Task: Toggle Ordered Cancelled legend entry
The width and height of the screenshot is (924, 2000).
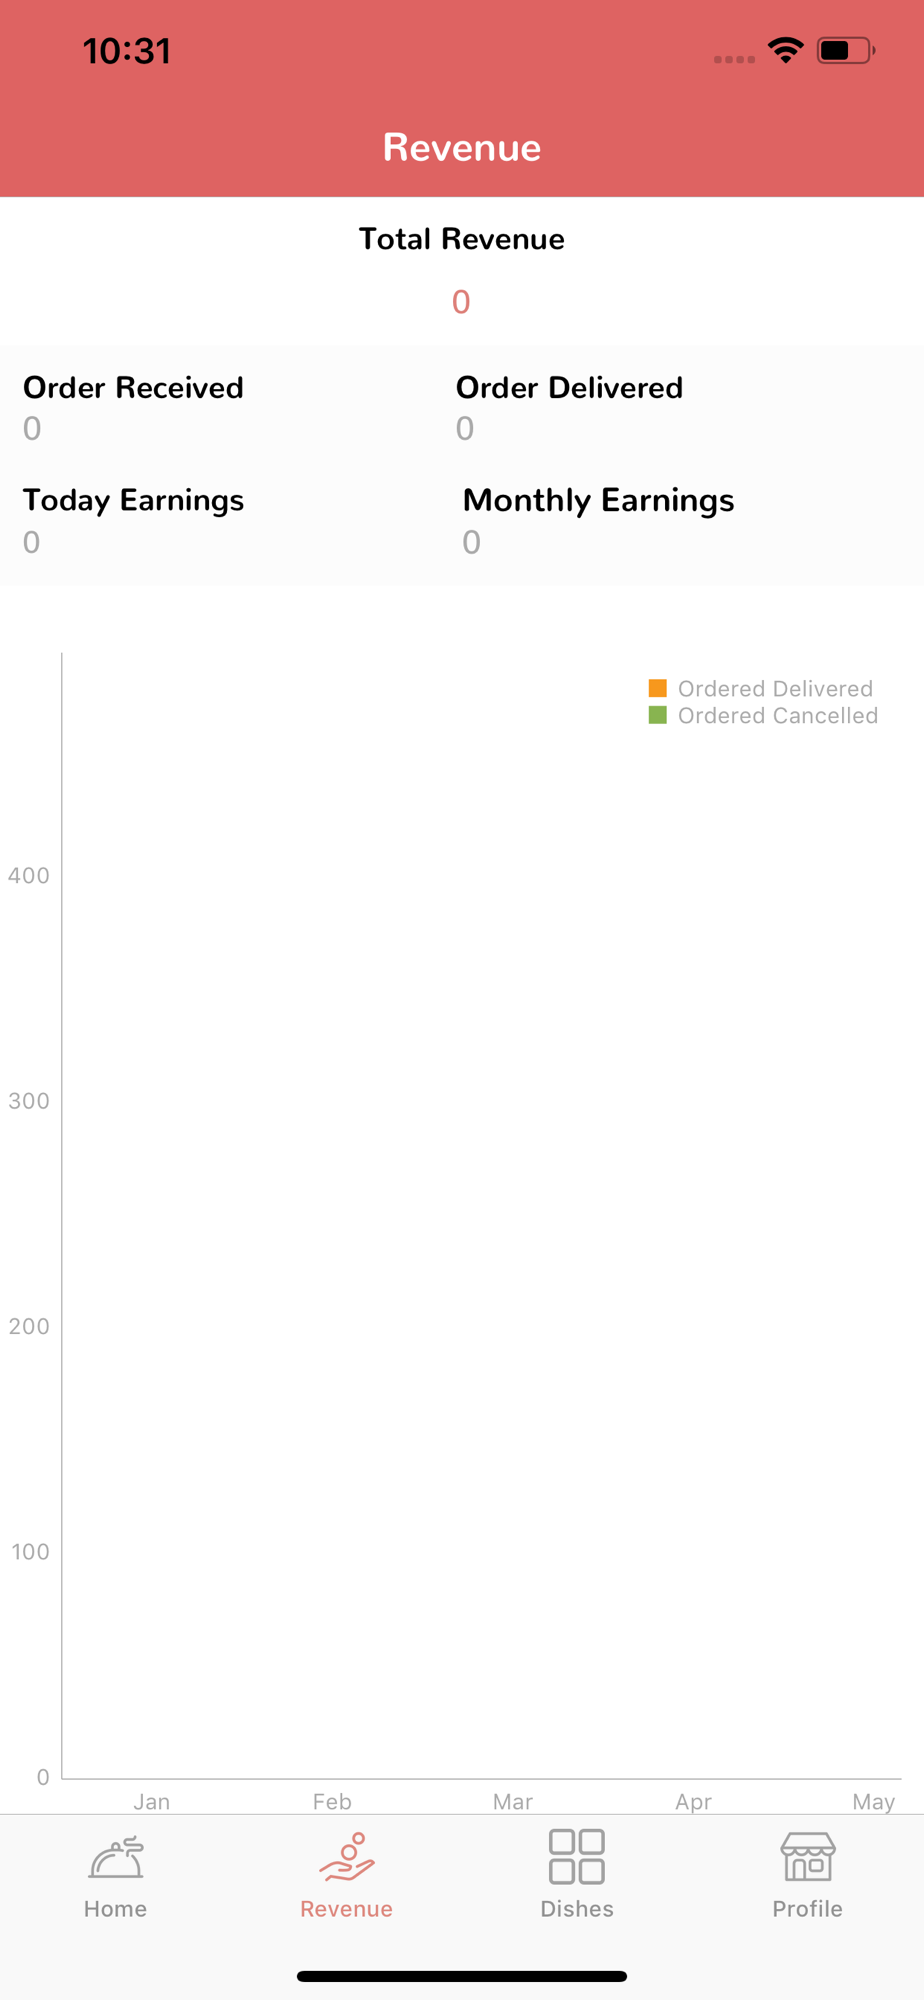Action: pyautogui.click(x=764, y=715)
